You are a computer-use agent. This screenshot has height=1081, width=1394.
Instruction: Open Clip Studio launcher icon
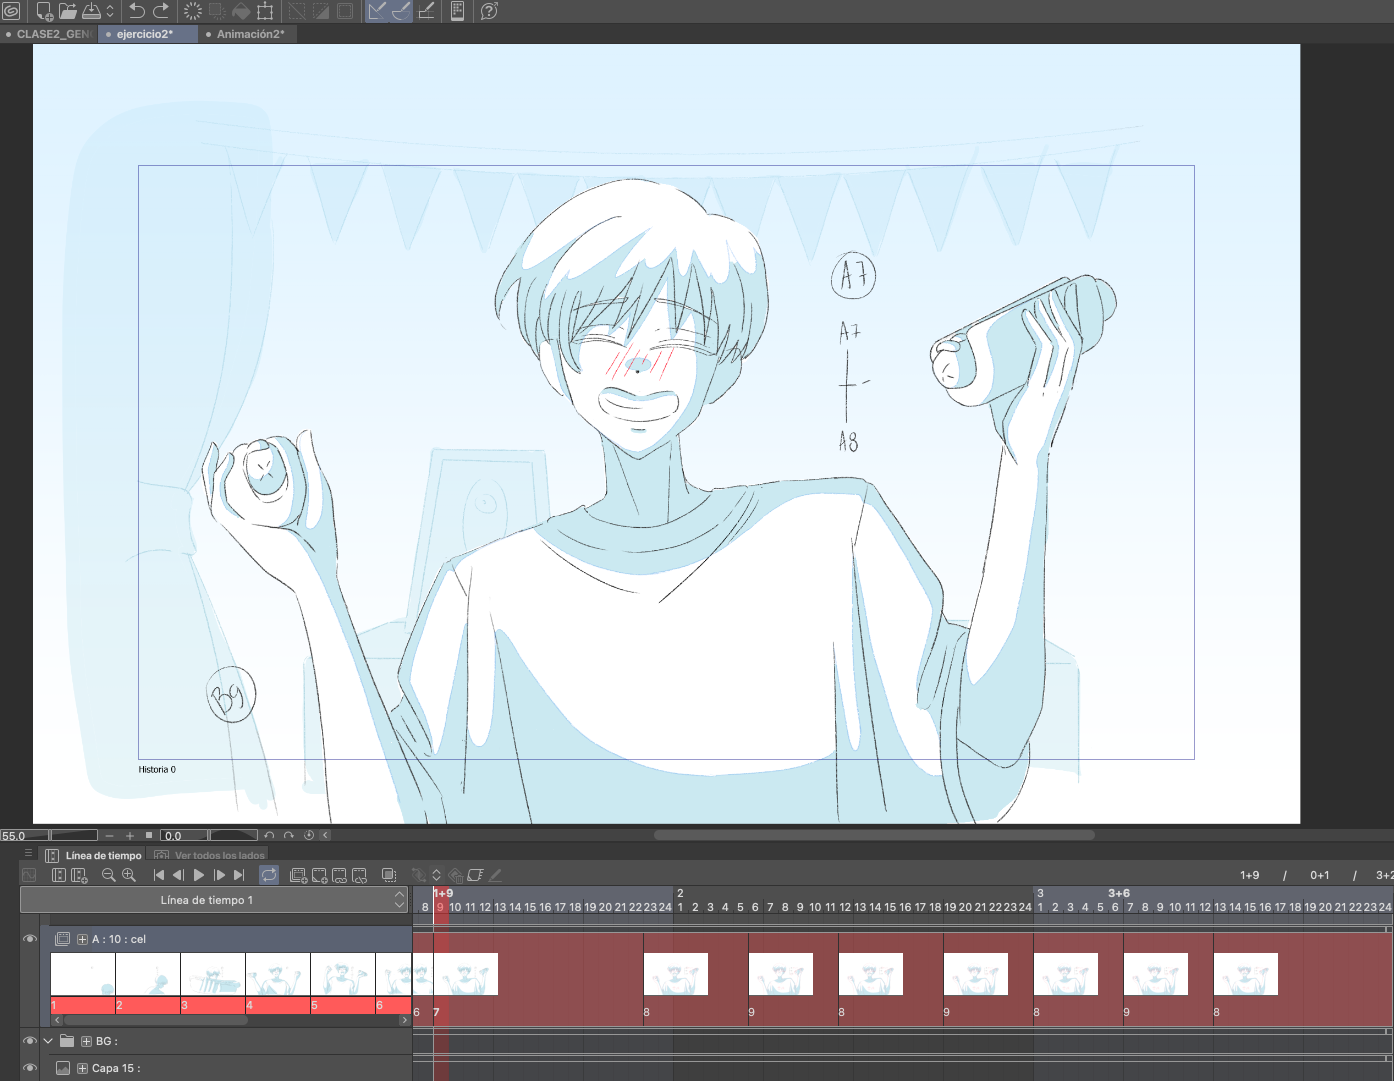(11, 11)
